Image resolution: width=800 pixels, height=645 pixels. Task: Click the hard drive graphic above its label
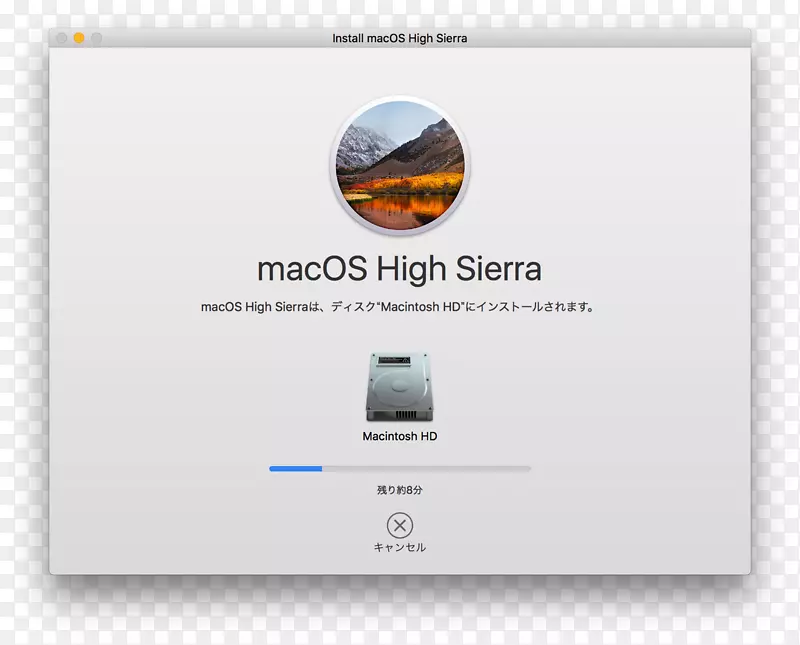[x=400, y=385]
